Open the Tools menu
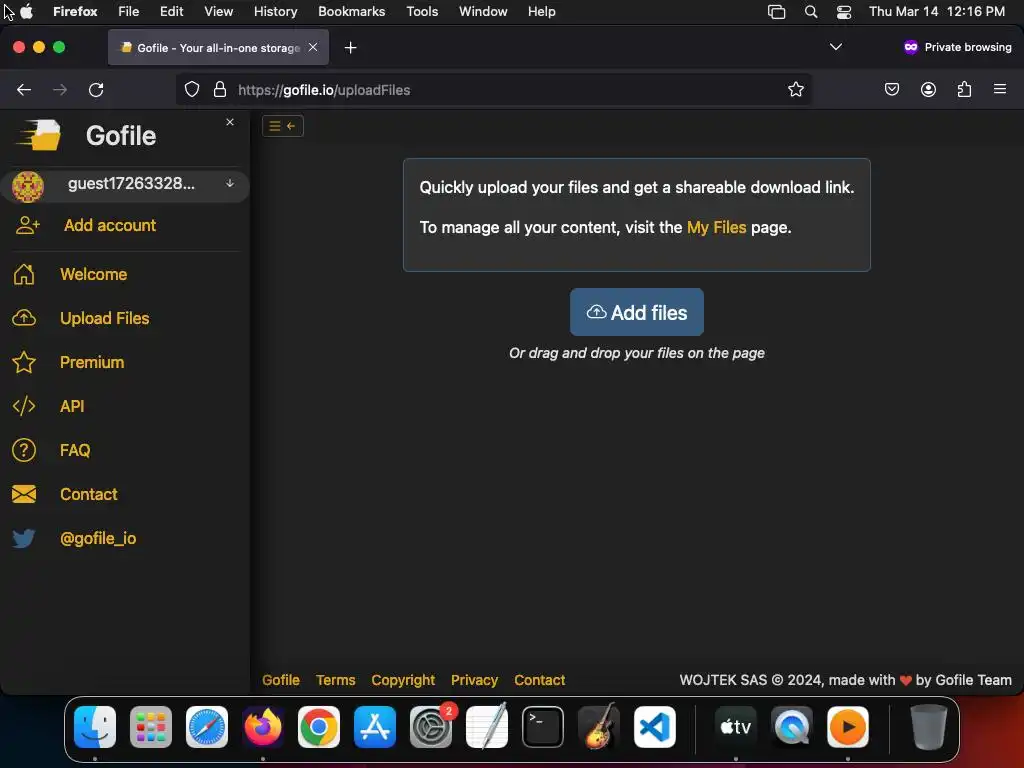1024x768 pixels. (422, 12)
